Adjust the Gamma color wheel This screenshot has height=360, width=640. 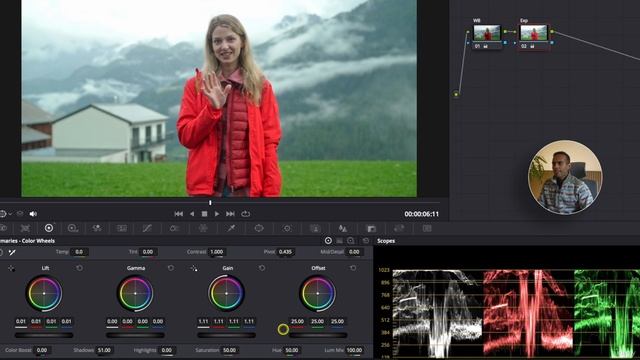click(x=135, y=293)
